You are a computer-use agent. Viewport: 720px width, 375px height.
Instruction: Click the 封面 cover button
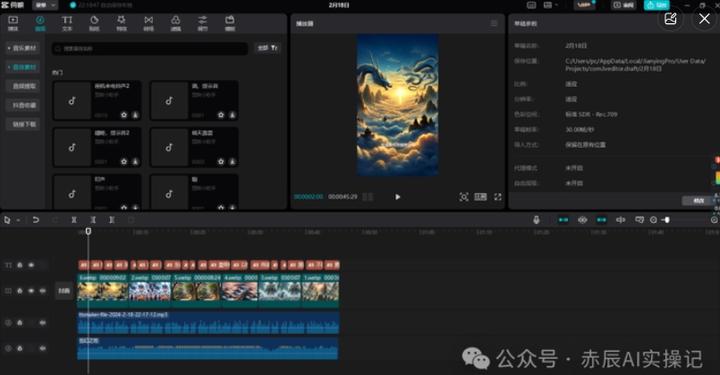(x=64, y=291)
